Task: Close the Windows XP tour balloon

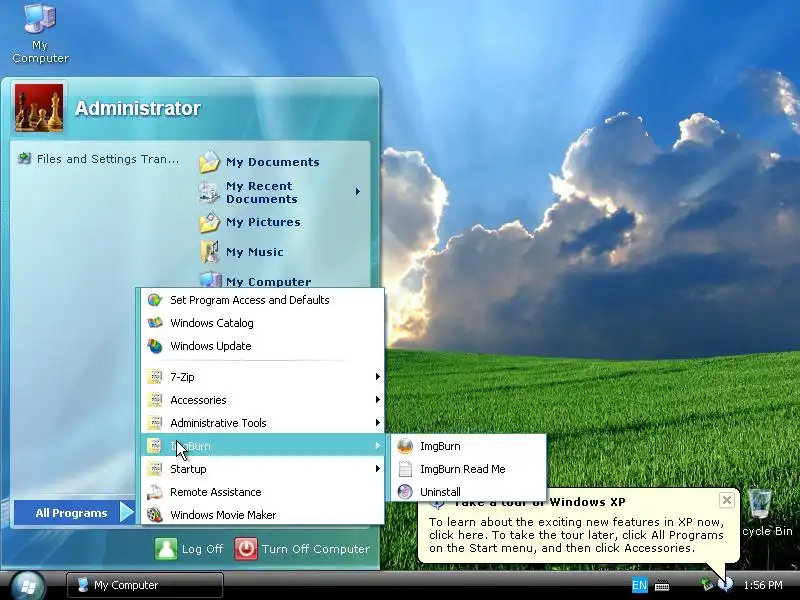Action: coord(727,500)
